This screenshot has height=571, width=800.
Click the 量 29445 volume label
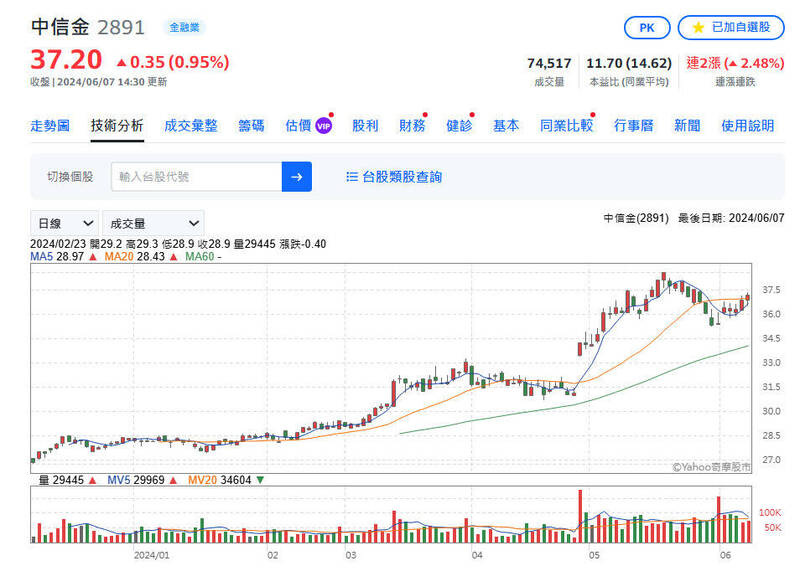pos(61,480)
